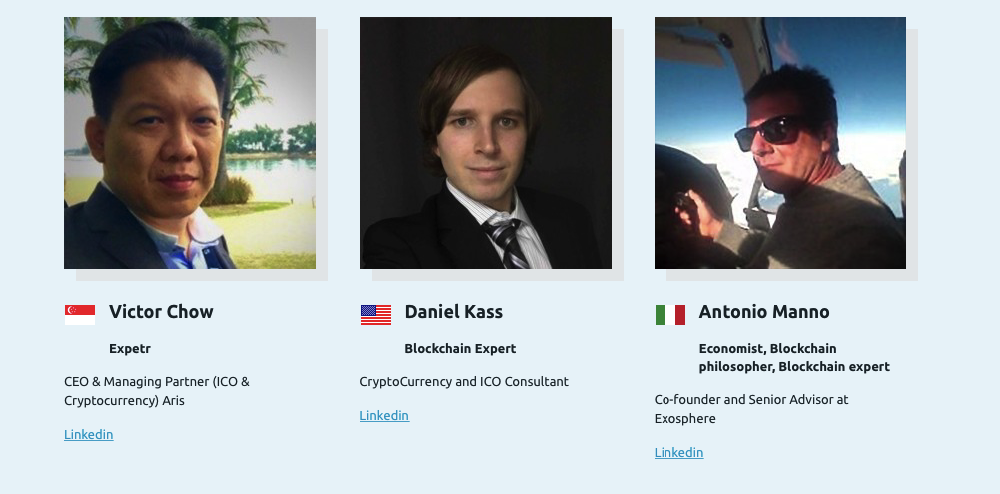Viewport: 1000px width, 494px height.
Task: Click the Blockchain Expert subtitle
Action: [x=460, y=349]
